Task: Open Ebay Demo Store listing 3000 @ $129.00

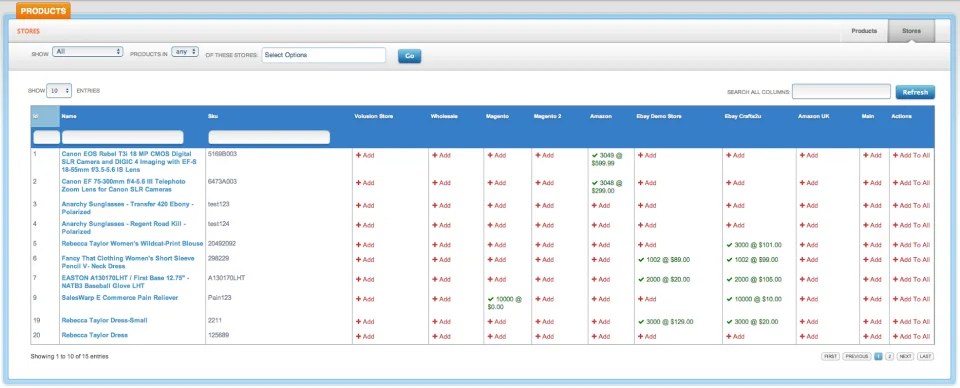Action: pyautogui.click(x=666, y=322)
